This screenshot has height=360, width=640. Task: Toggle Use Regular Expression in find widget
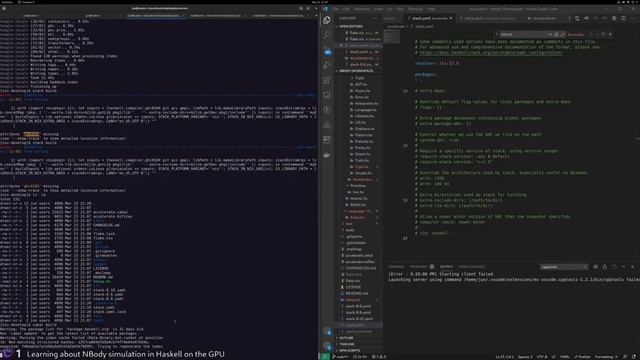click(562, 35)
